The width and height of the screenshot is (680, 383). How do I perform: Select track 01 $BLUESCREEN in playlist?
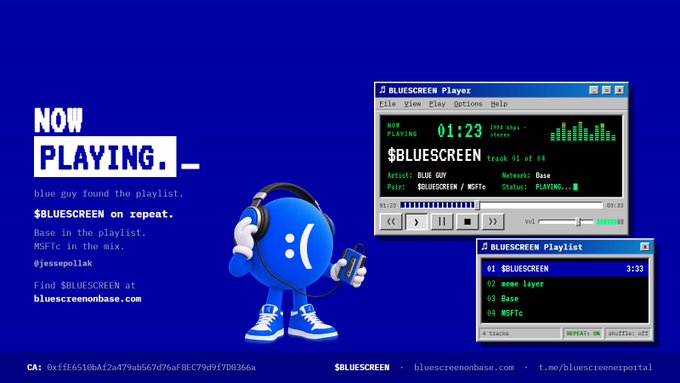[565, 268]
